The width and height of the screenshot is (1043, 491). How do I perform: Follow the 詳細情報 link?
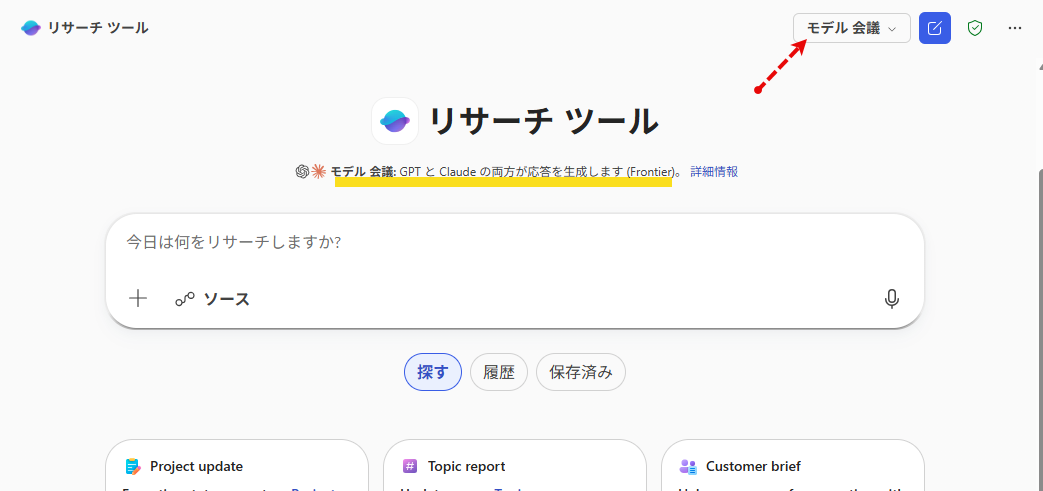click(x=714, y=171)
